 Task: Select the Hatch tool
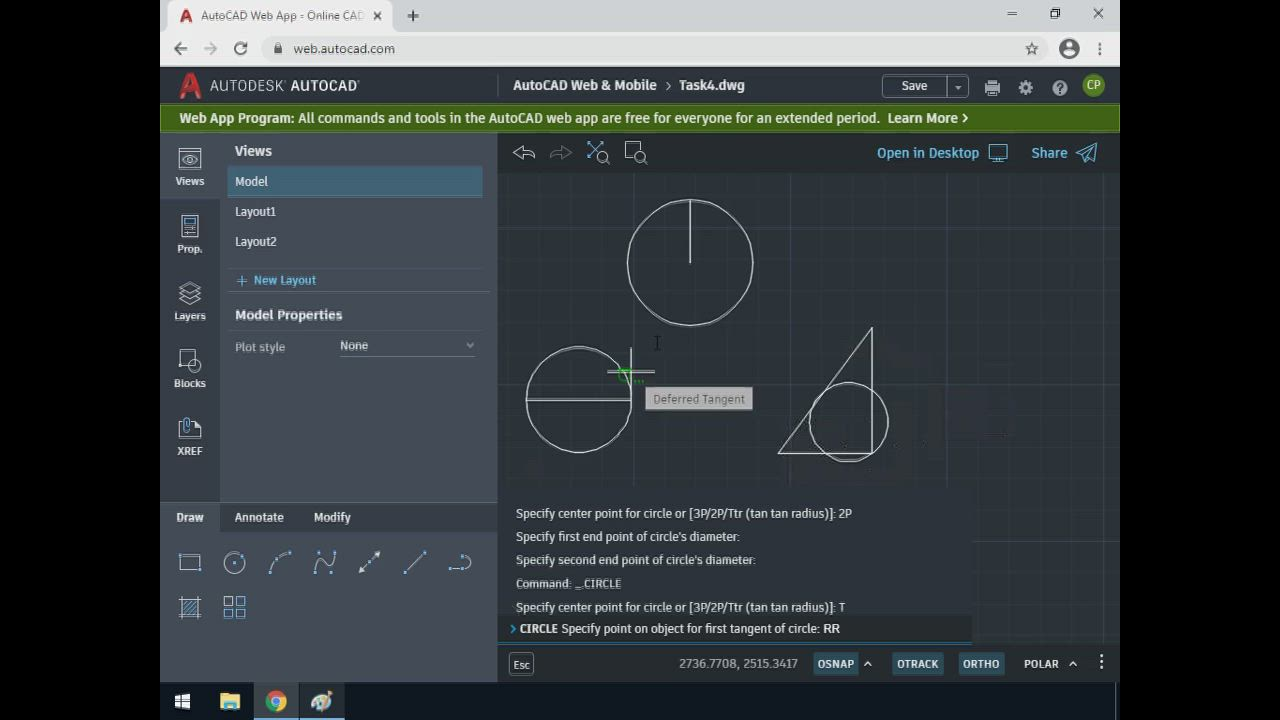point(190,607)
